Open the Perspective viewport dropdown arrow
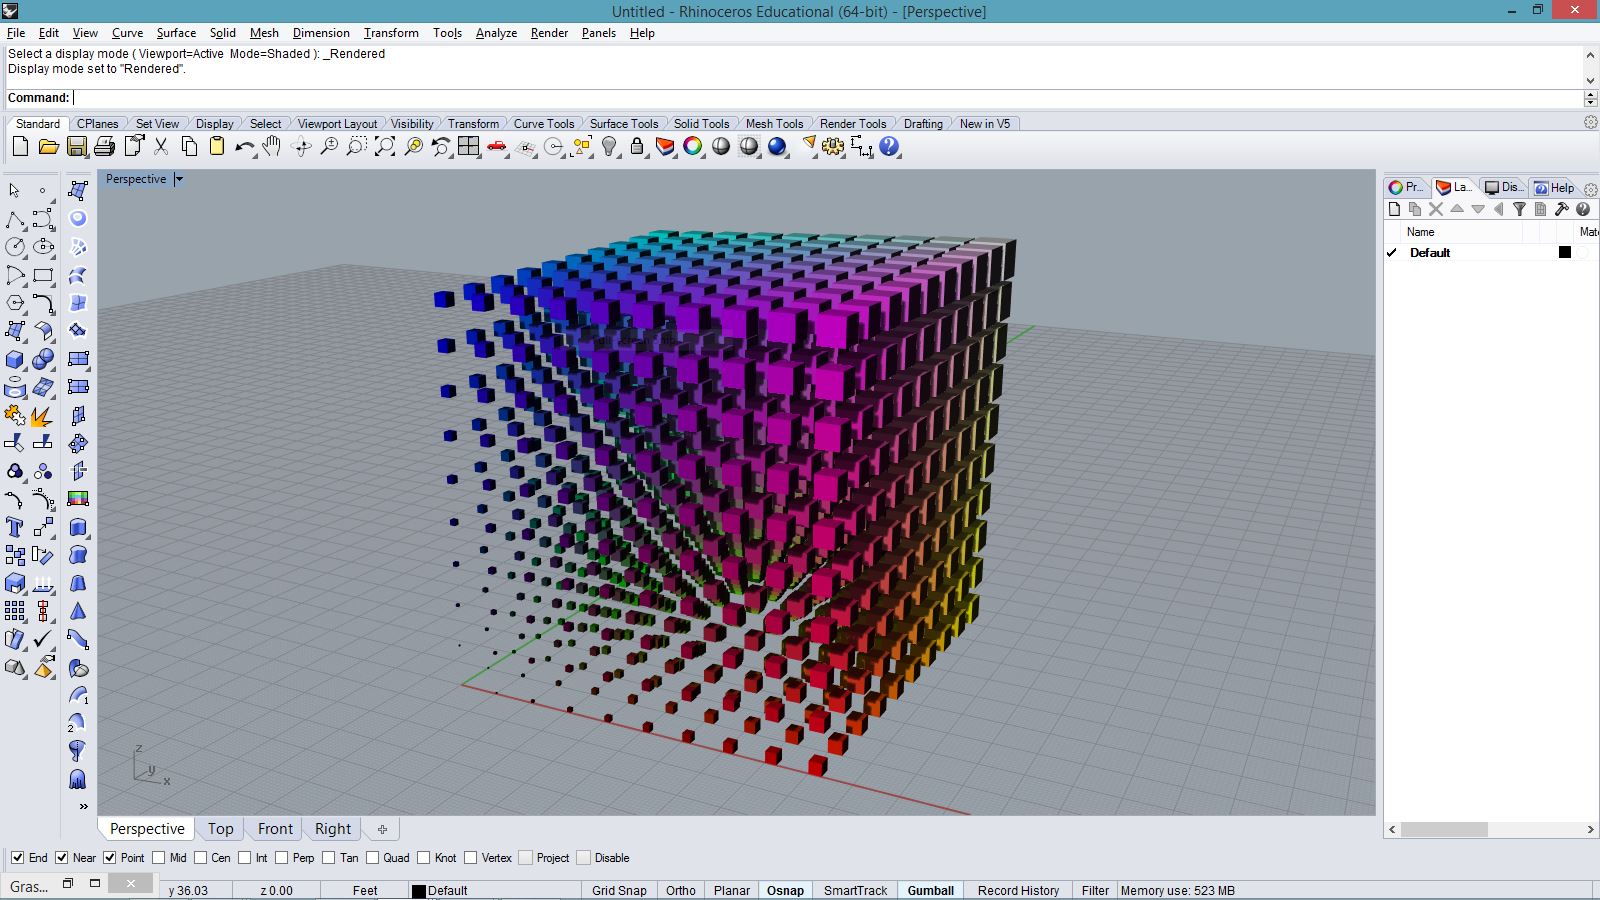Screen dimensions: 1600x900 point(179,179)
